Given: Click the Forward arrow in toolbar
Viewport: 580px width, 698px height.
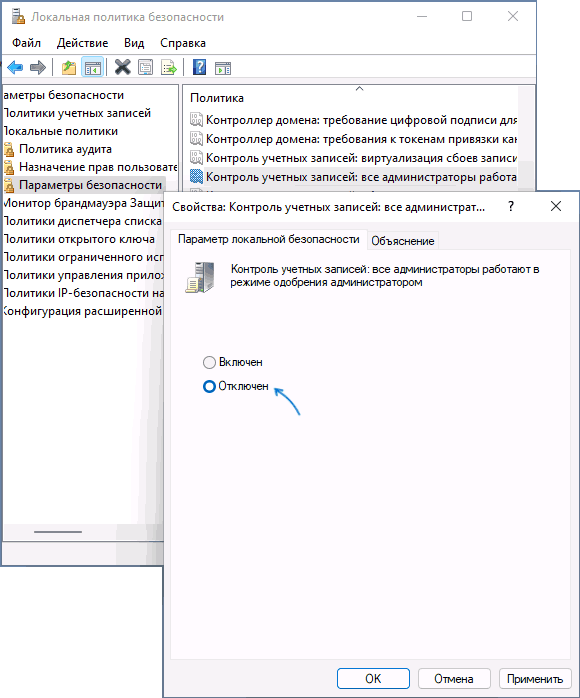Looking at the screenshot, I should [x=38, y=68].
